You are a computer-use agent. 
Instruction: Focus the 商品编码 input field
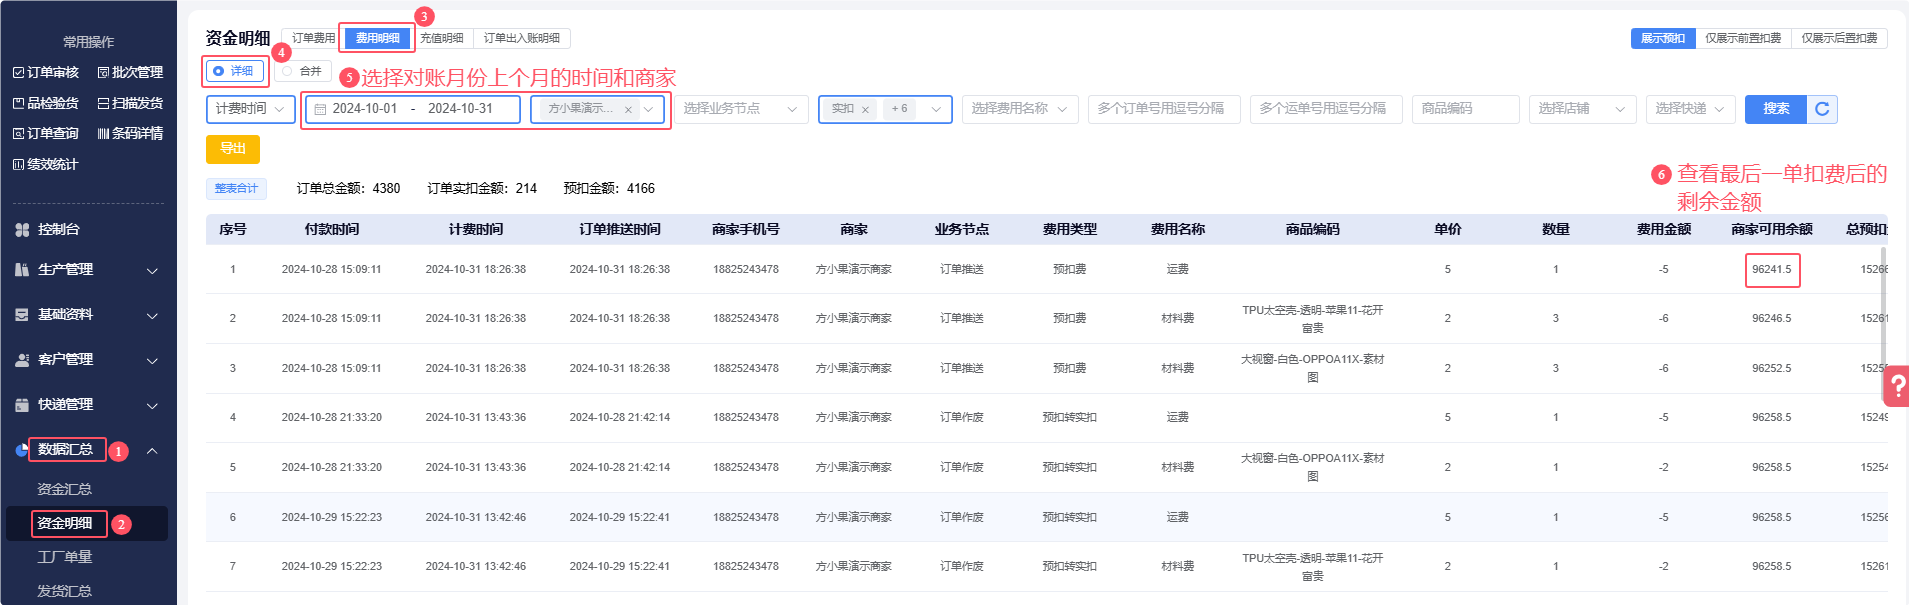[x=1466, y=109]
